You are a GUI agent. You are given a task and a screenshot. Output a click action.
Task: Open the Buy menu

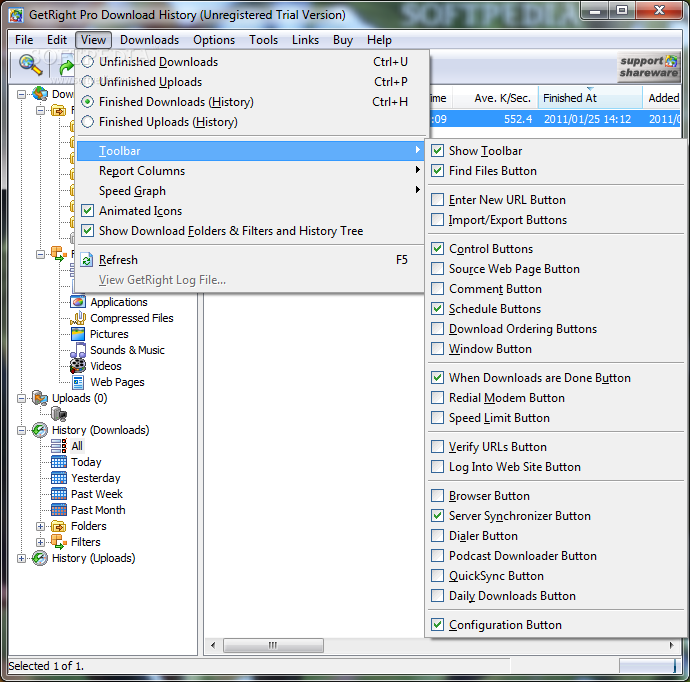tap(343, 40)
